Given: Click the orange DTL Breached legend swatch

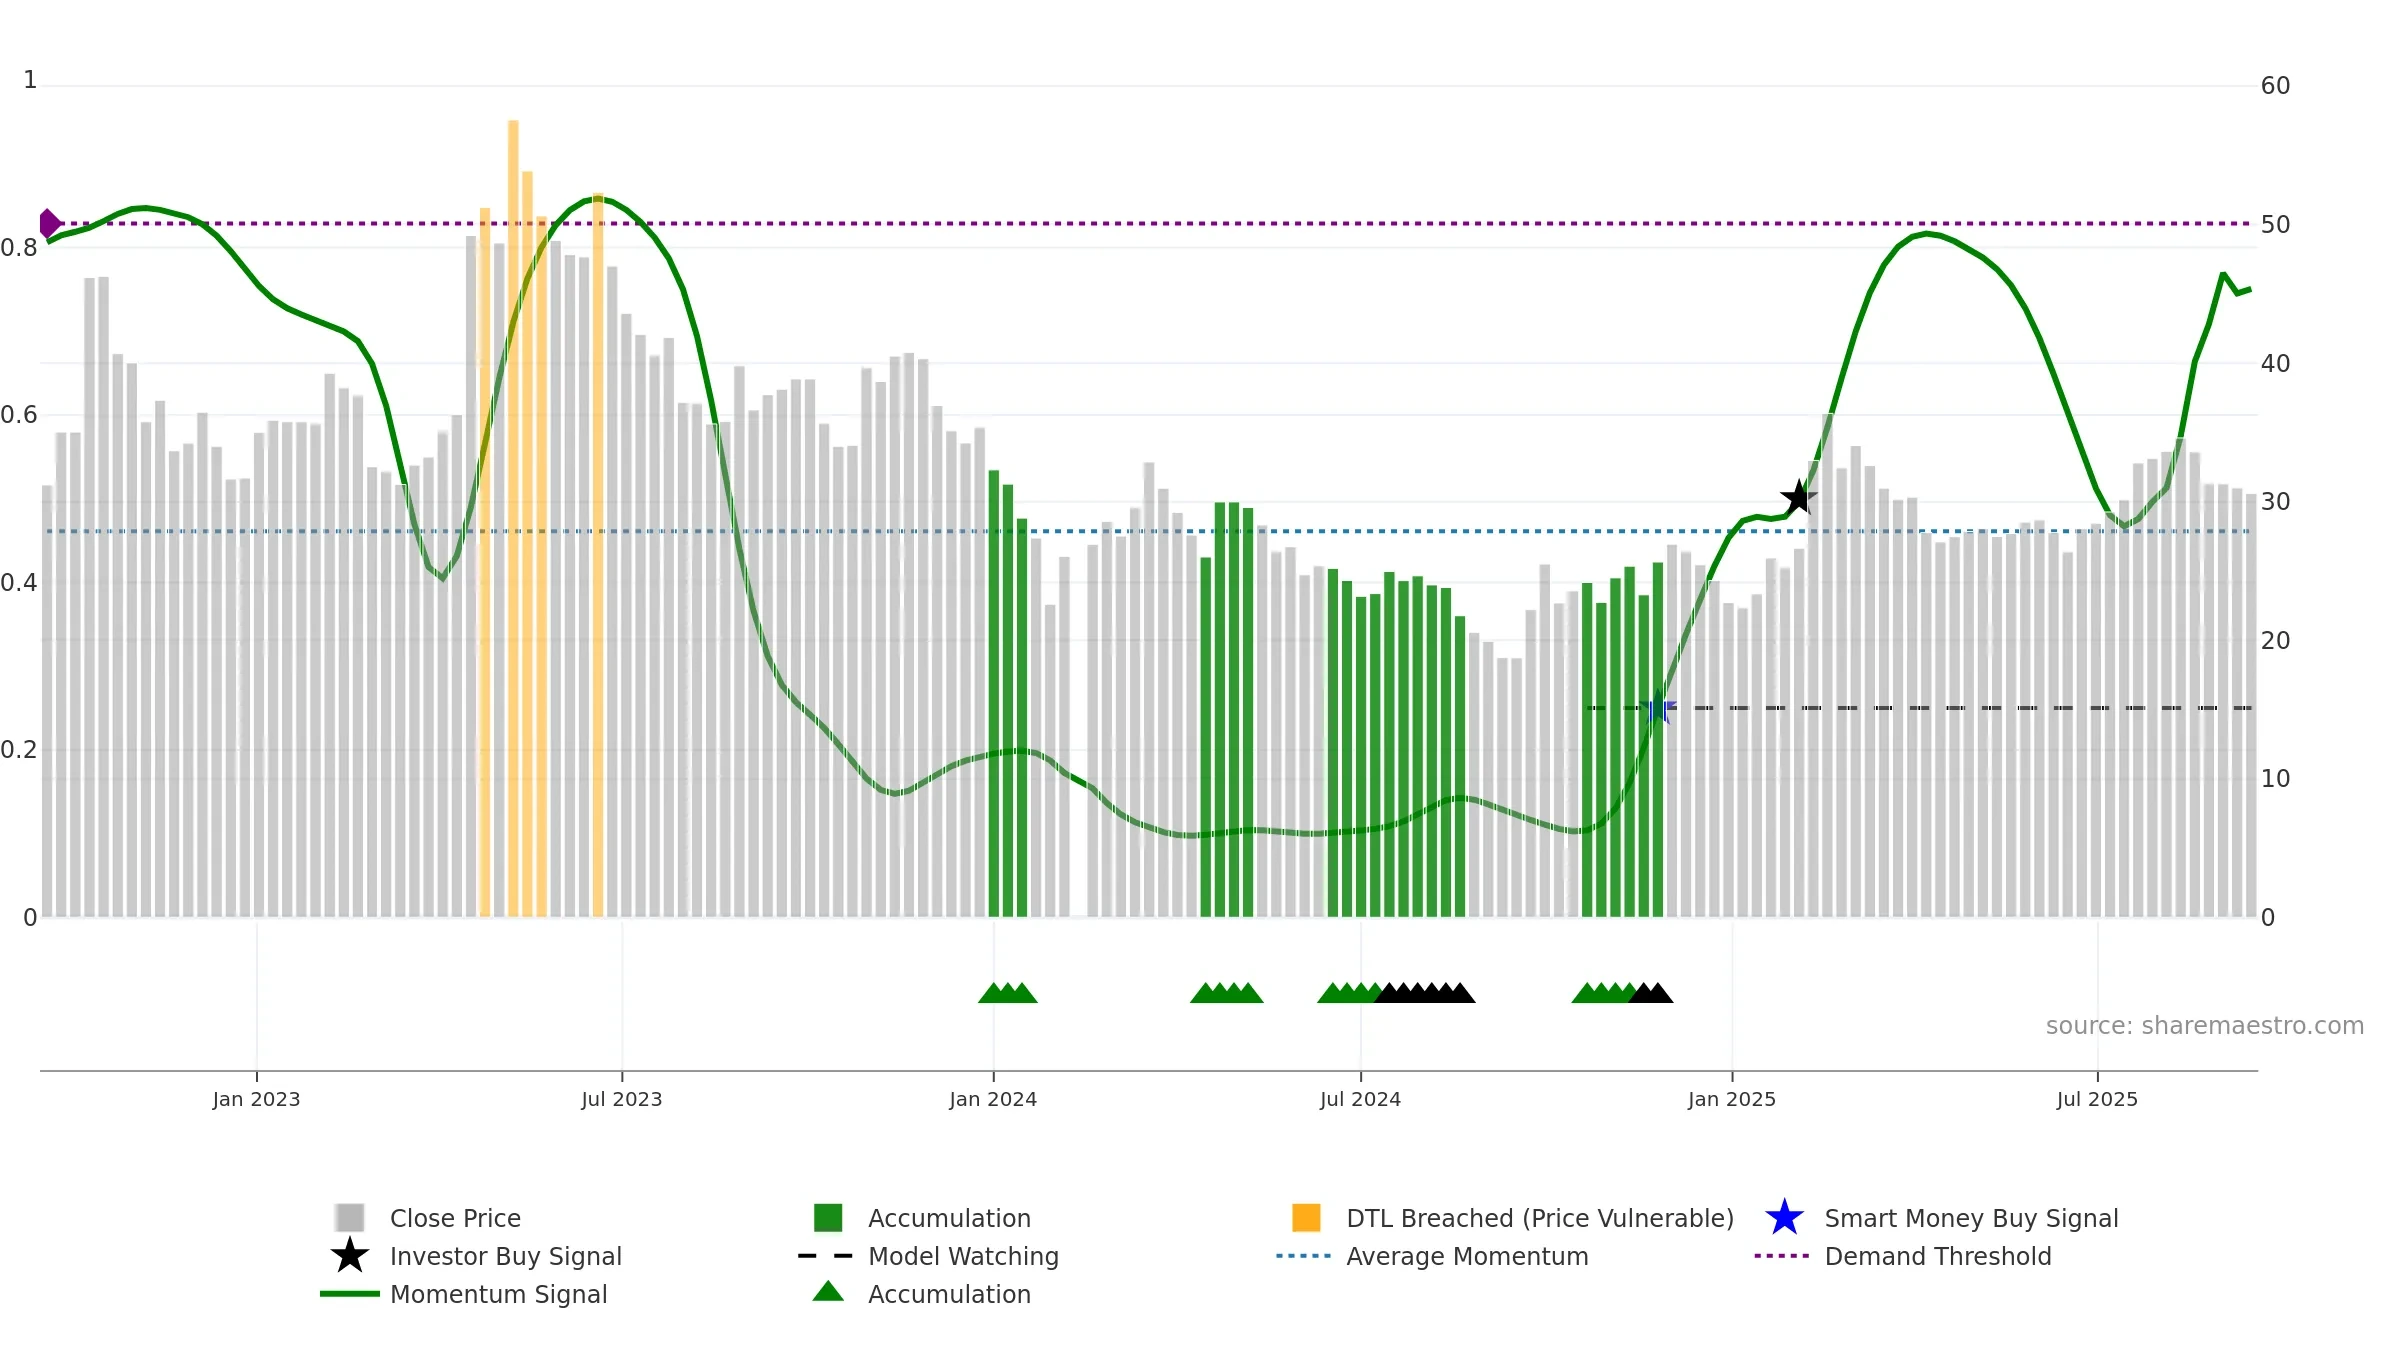Looking at the screenshot, I should (1306, 1218).
